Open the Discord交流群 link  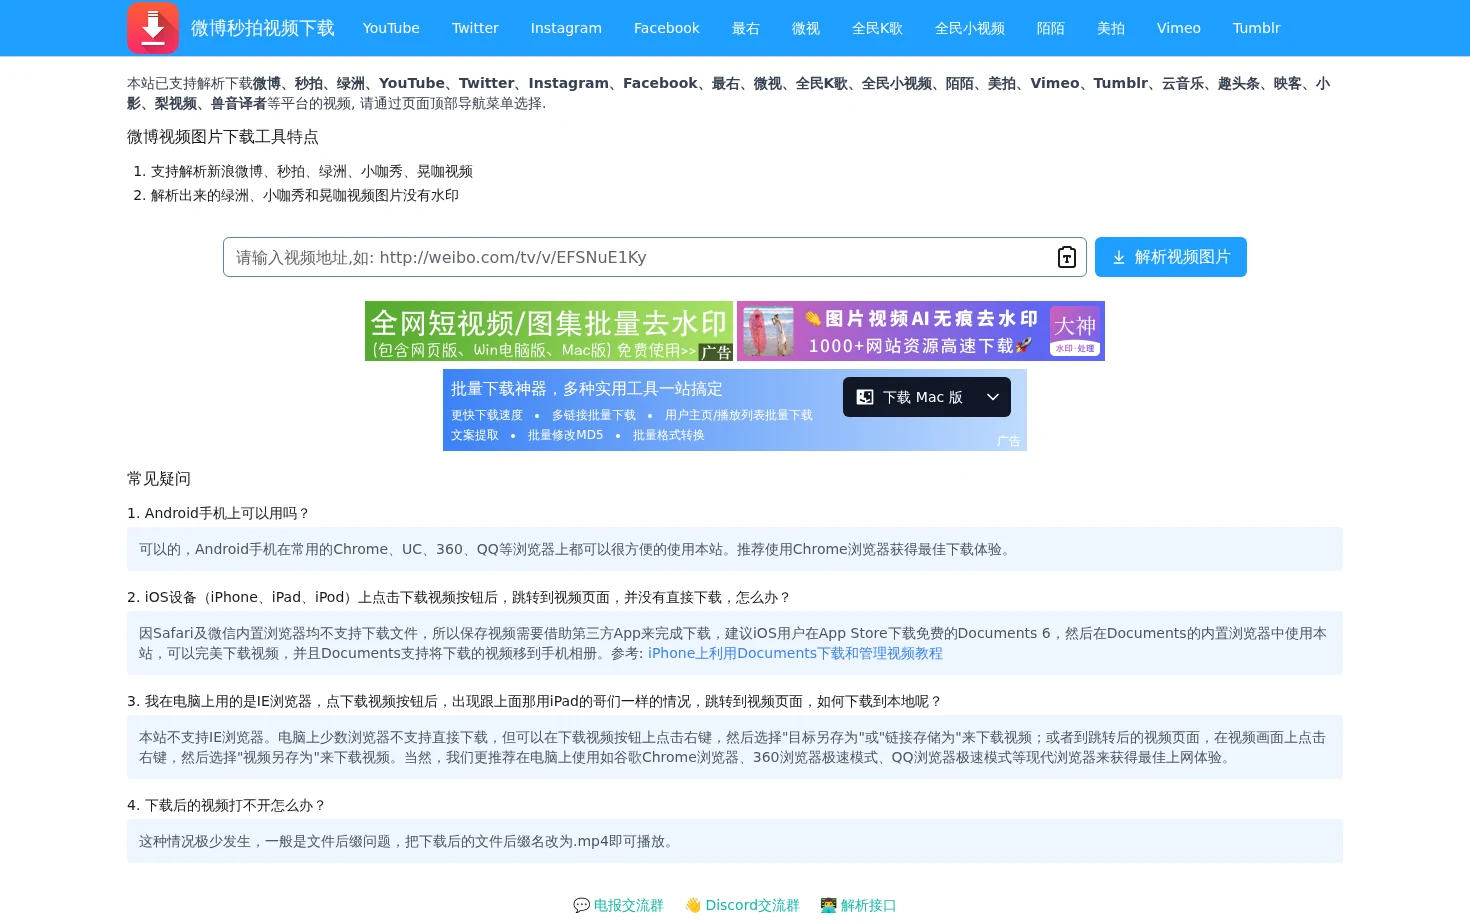[752, 905]
